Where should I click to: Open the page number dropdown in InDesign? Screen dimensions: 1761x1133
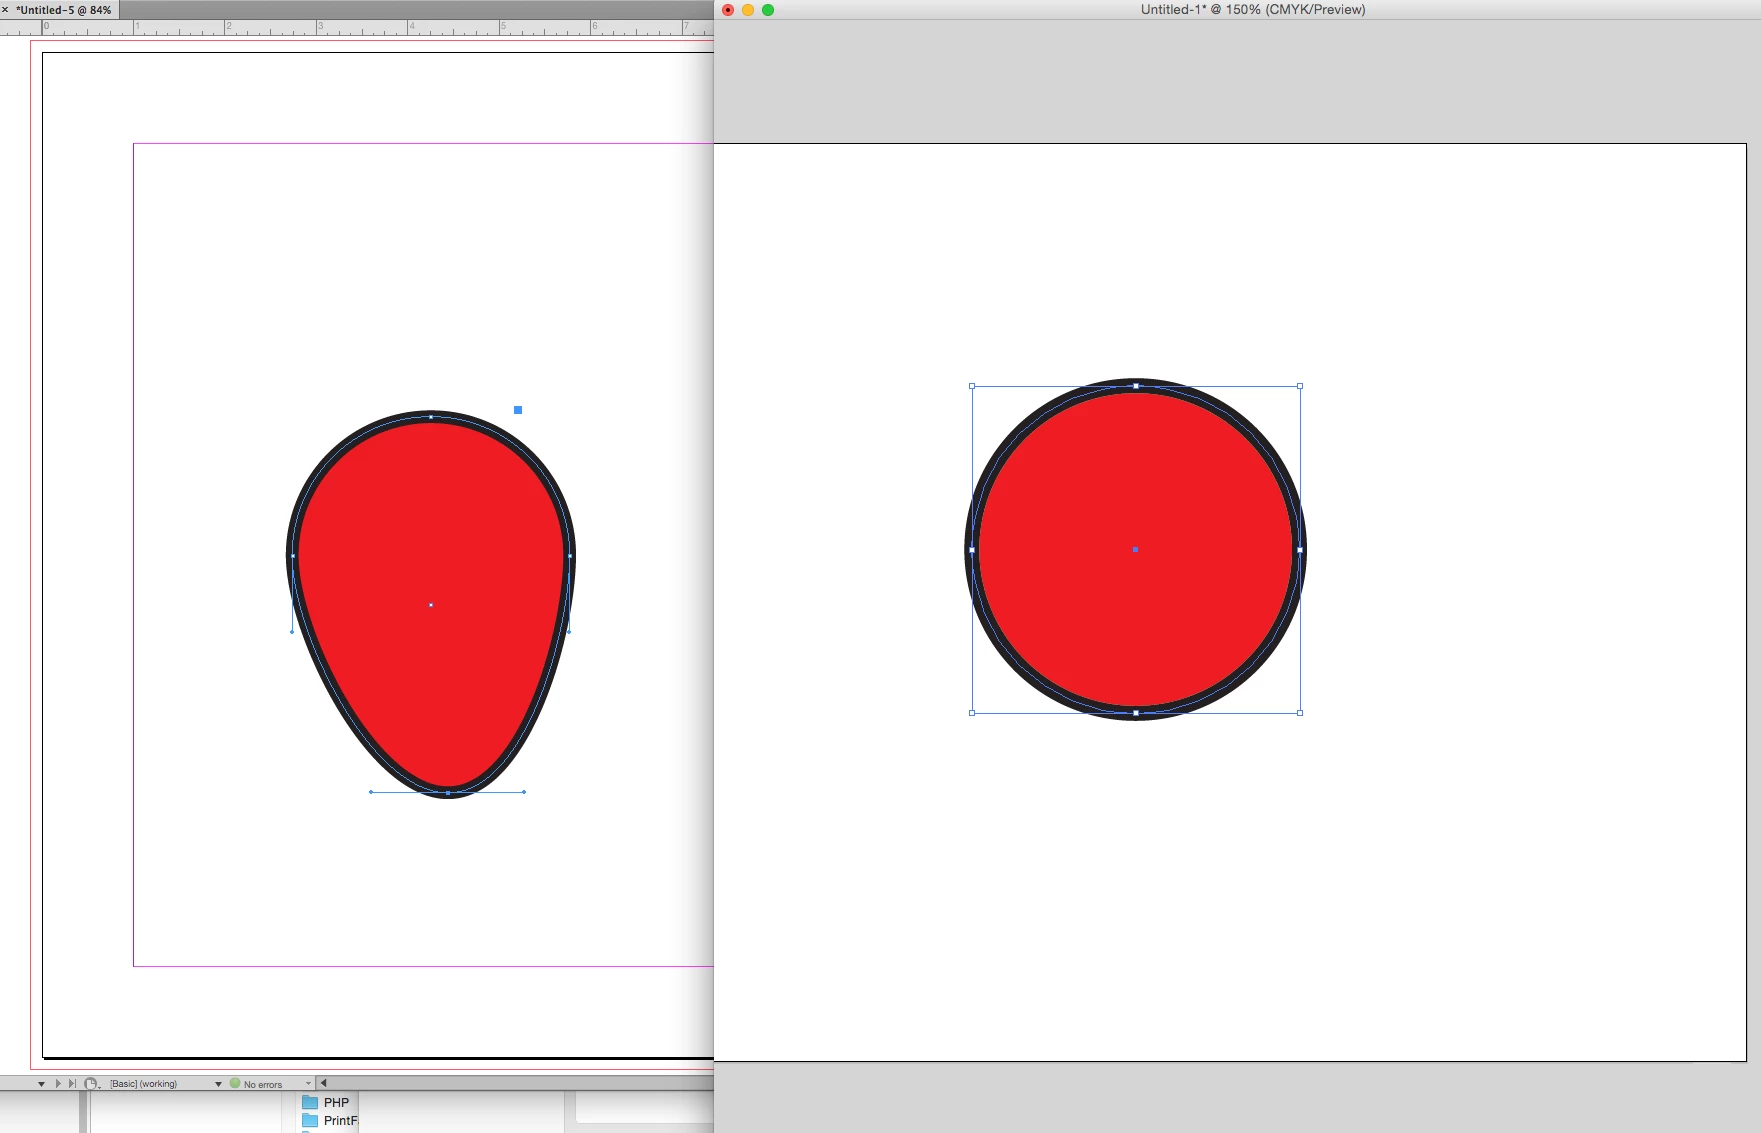click(41, 1084)
